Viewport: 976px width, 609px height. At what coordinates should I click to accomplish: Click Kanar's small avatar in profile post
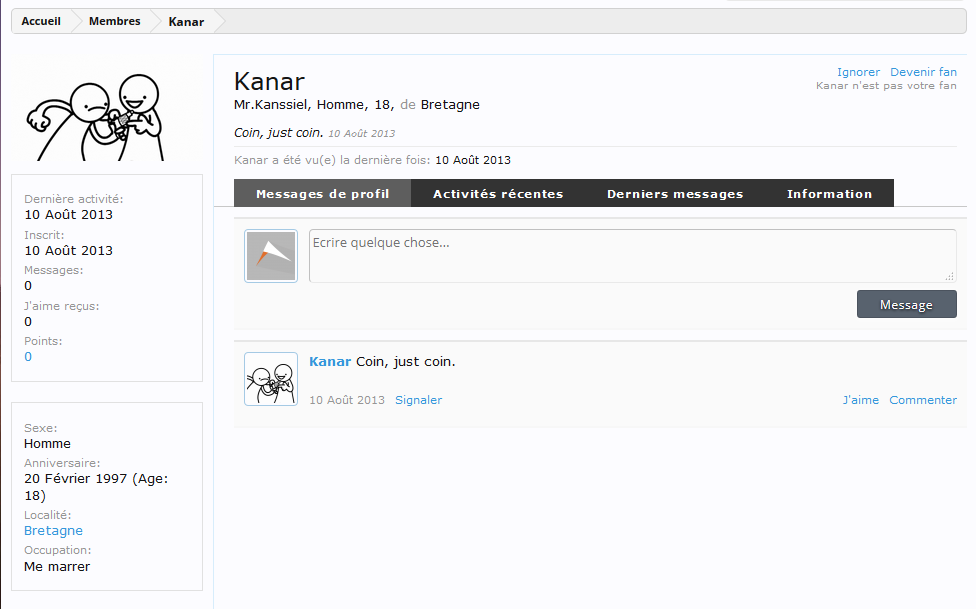coord(271,379)
